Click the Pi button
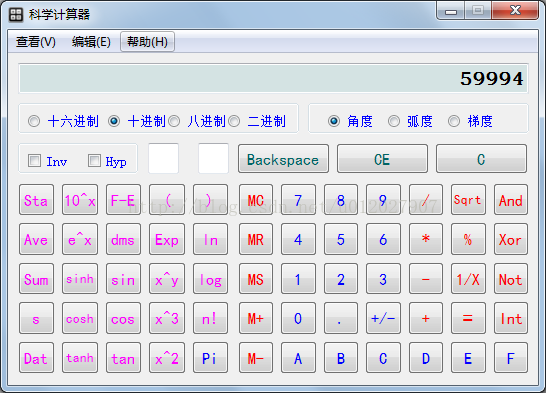This screenshot has width=546, height=393. (x=210, y=357)
